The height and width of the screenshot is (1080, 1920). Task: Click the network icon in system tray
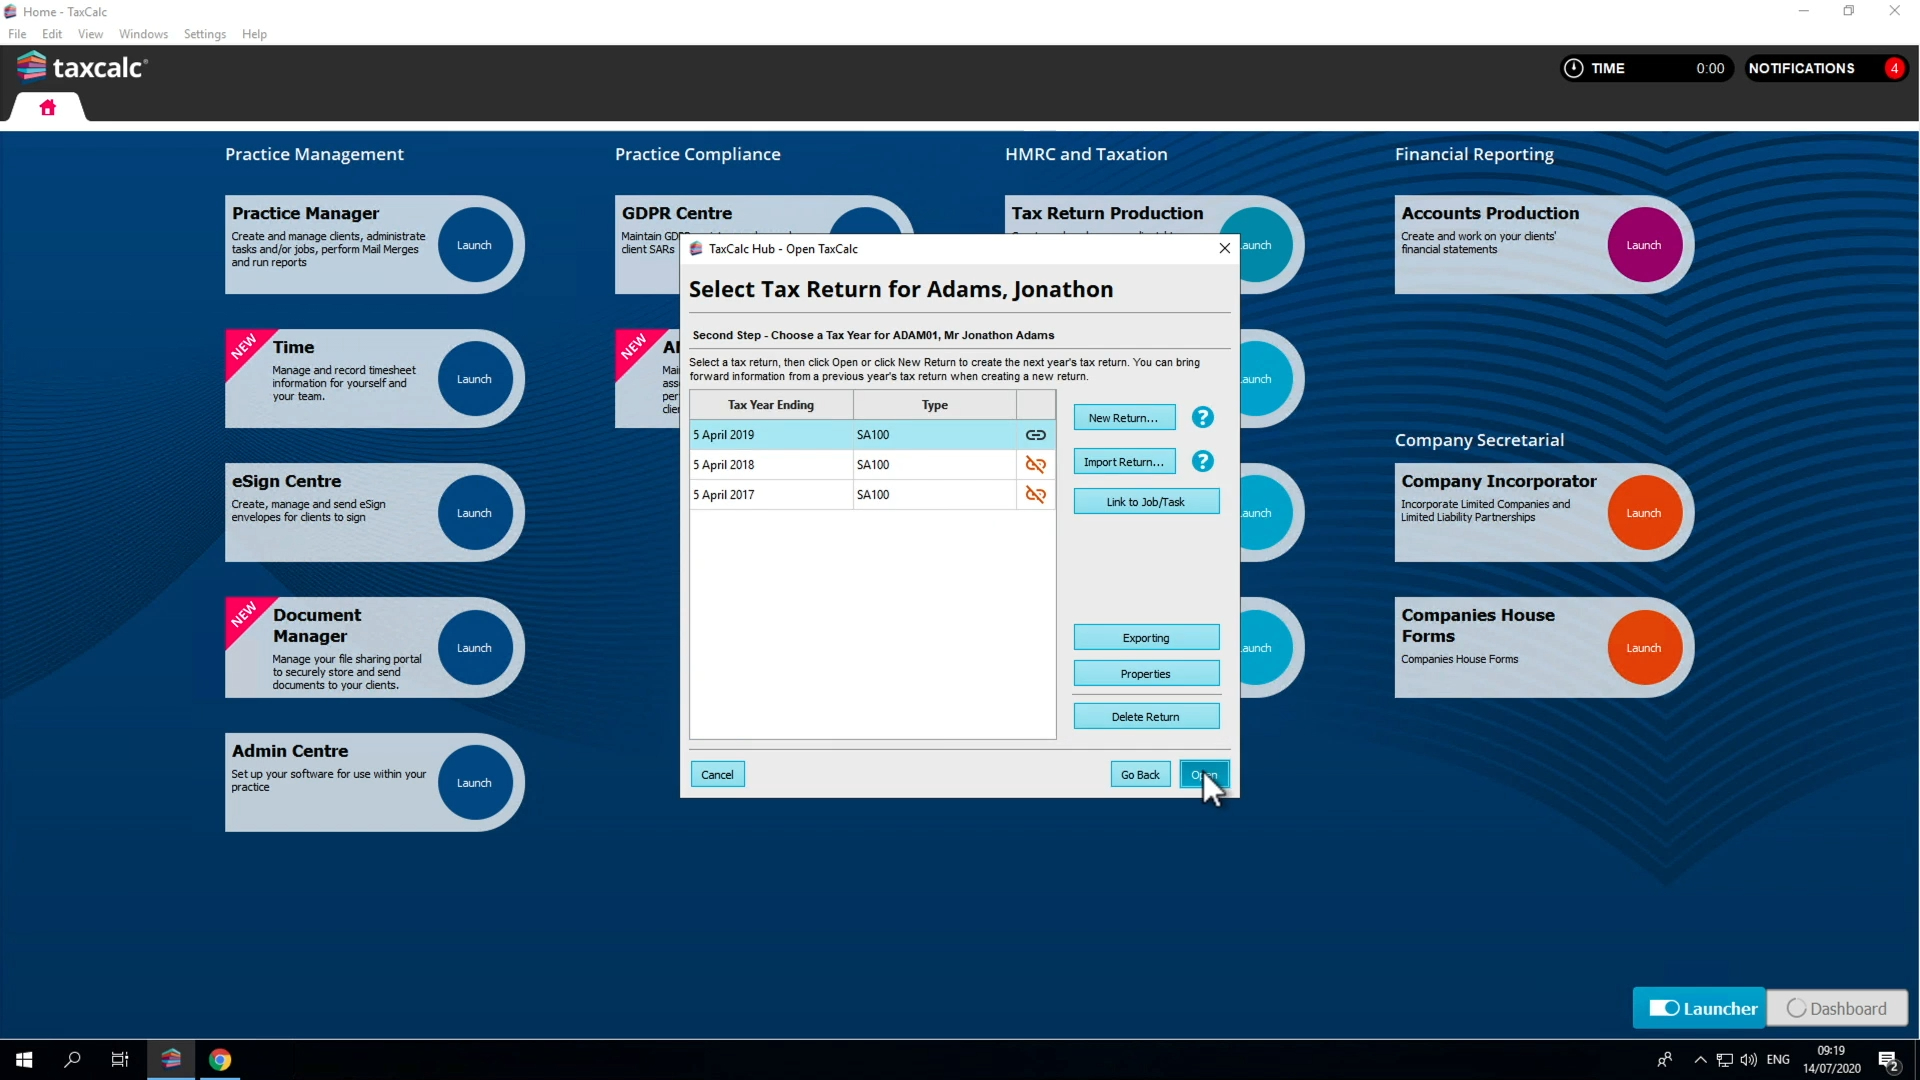tap(1725, 1060)
